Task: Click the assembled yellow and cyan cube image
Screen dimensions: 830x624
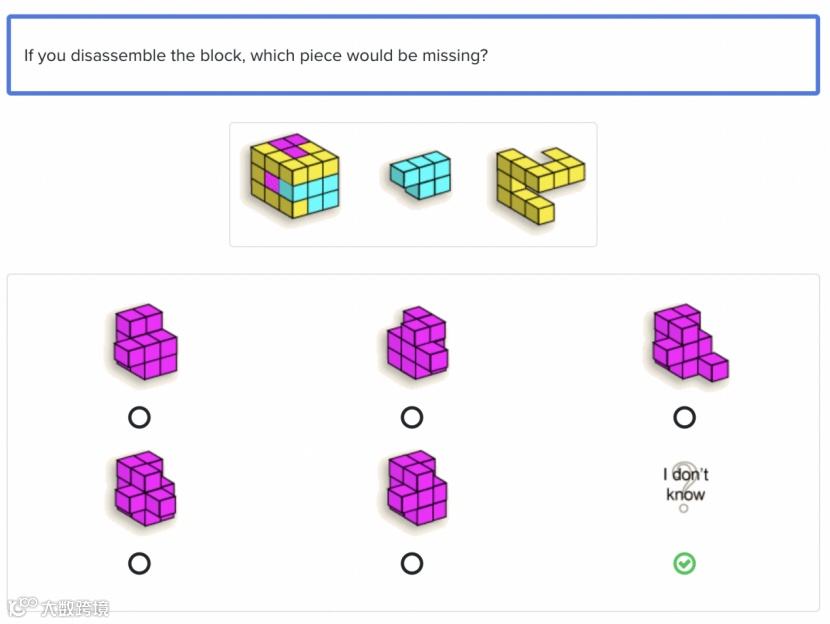Action: (x=295, y=176)
